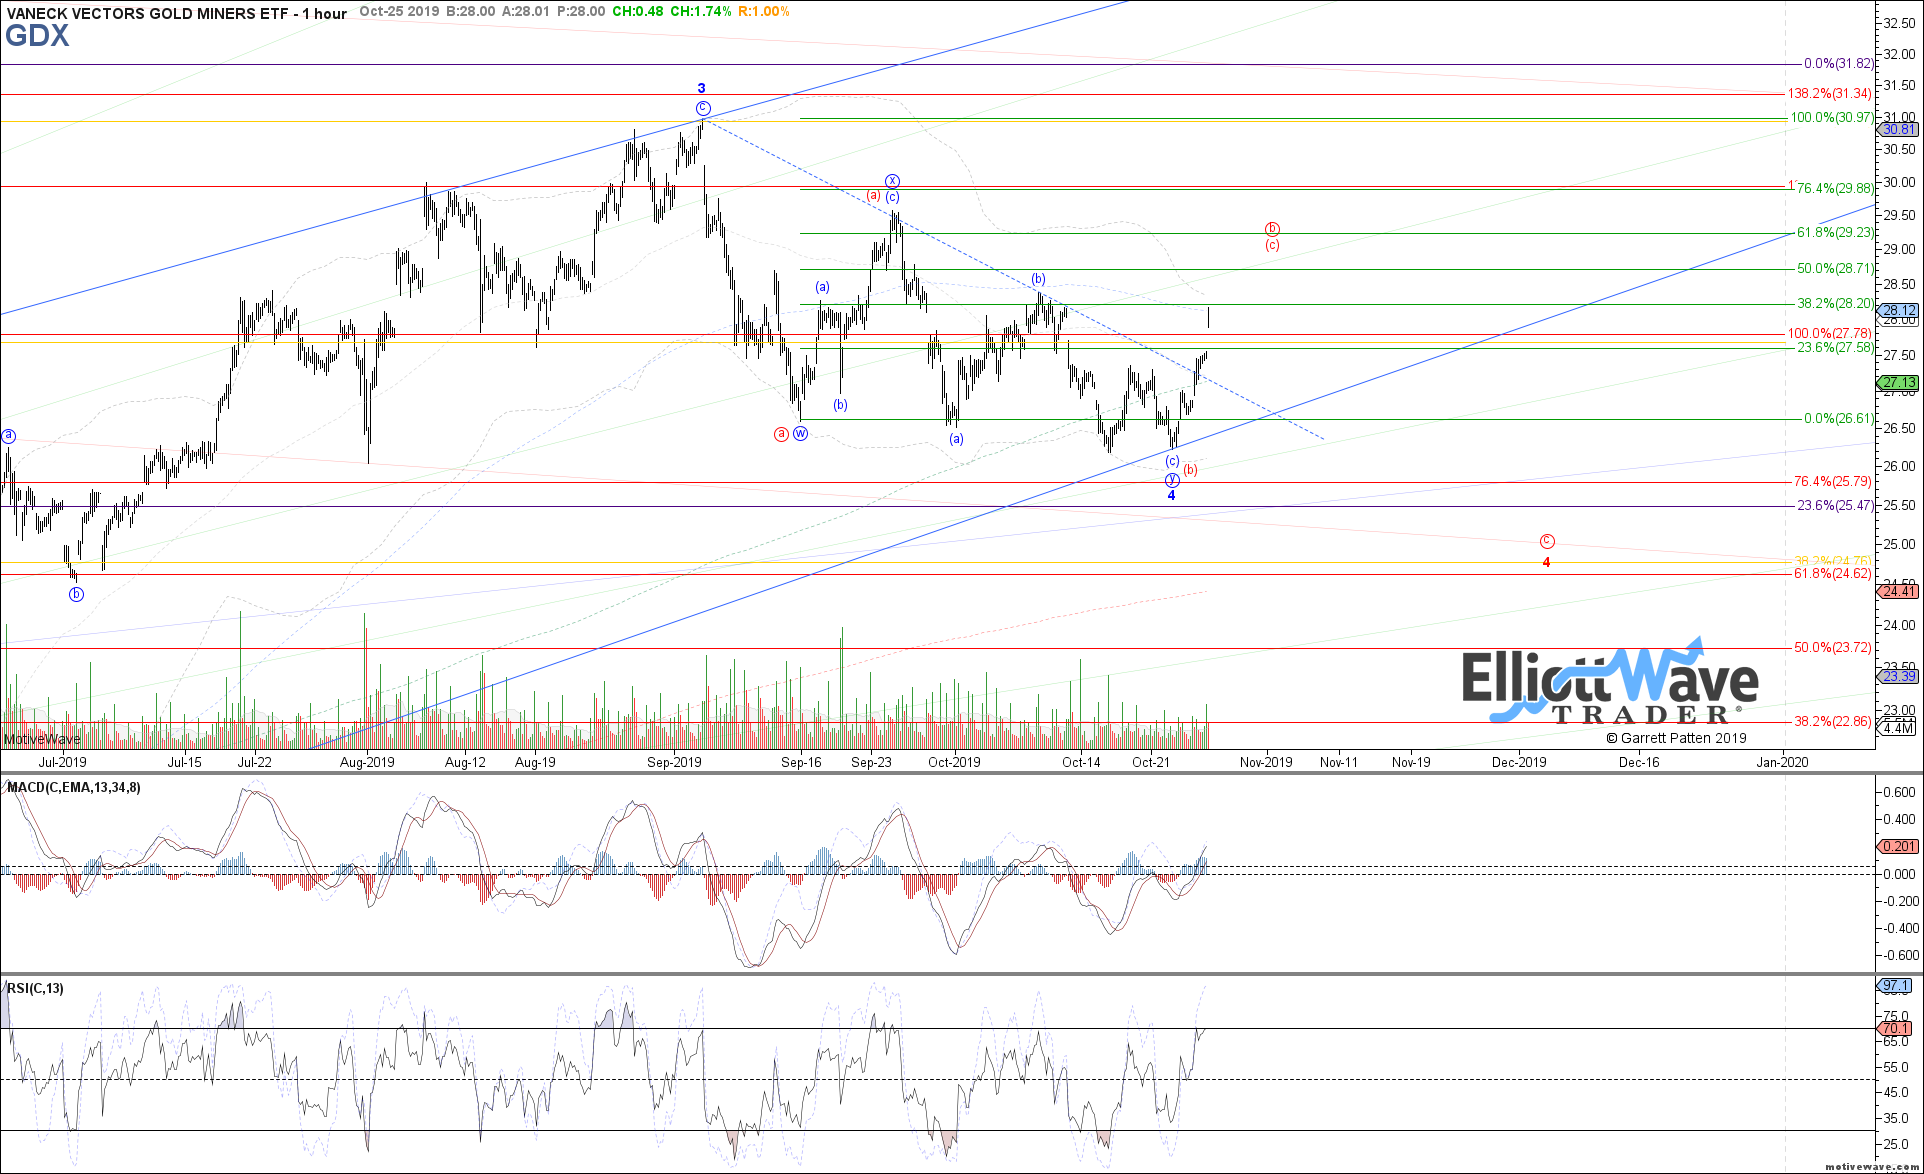Select the circled blue b label near July low
This screenshot has height=1174, width=1924.
coord(77,594)
